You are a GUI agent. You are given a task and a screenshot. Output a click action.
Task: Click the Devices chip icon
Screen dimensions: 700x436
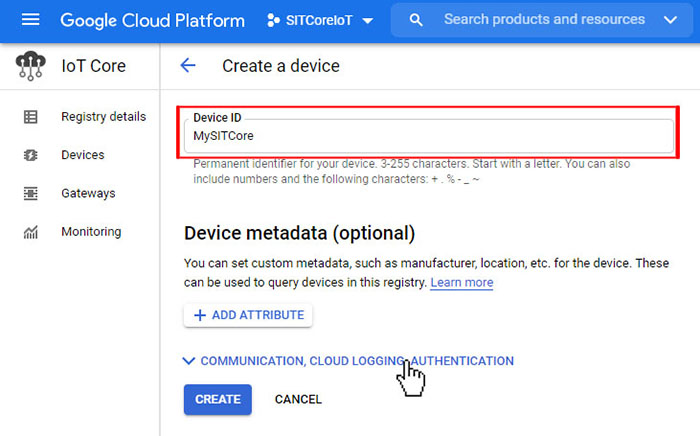click(x=30, y=155)
